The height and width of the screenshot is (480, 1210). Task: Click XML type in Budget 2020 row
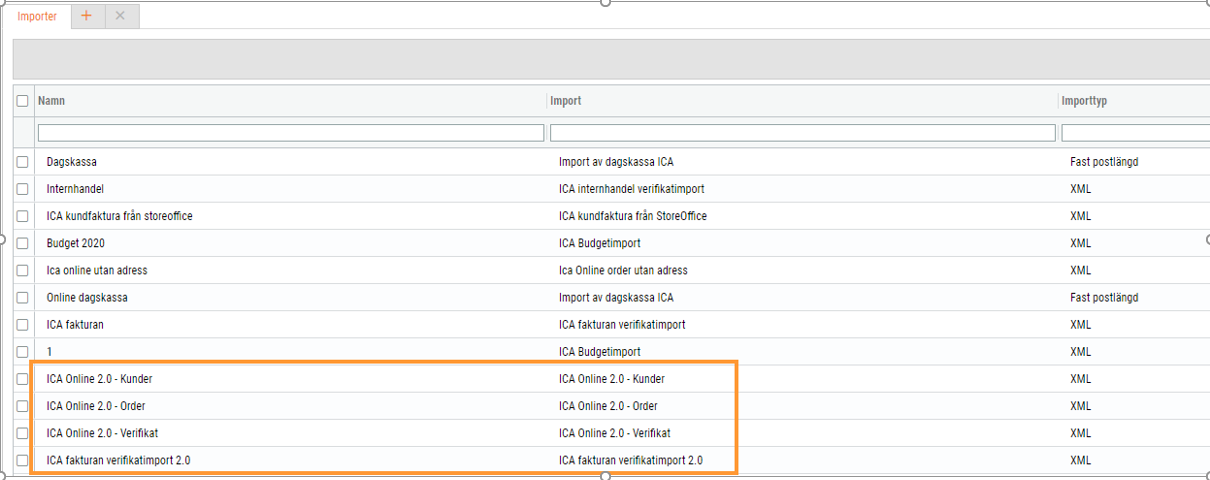pos(1080,243)
